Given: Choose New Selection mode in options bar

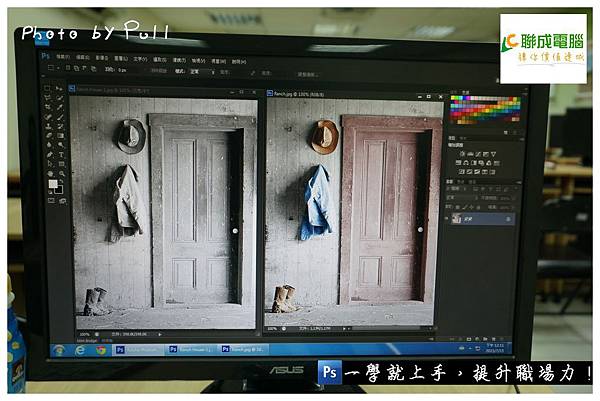Looking at the screenshot, I should 68,68.
